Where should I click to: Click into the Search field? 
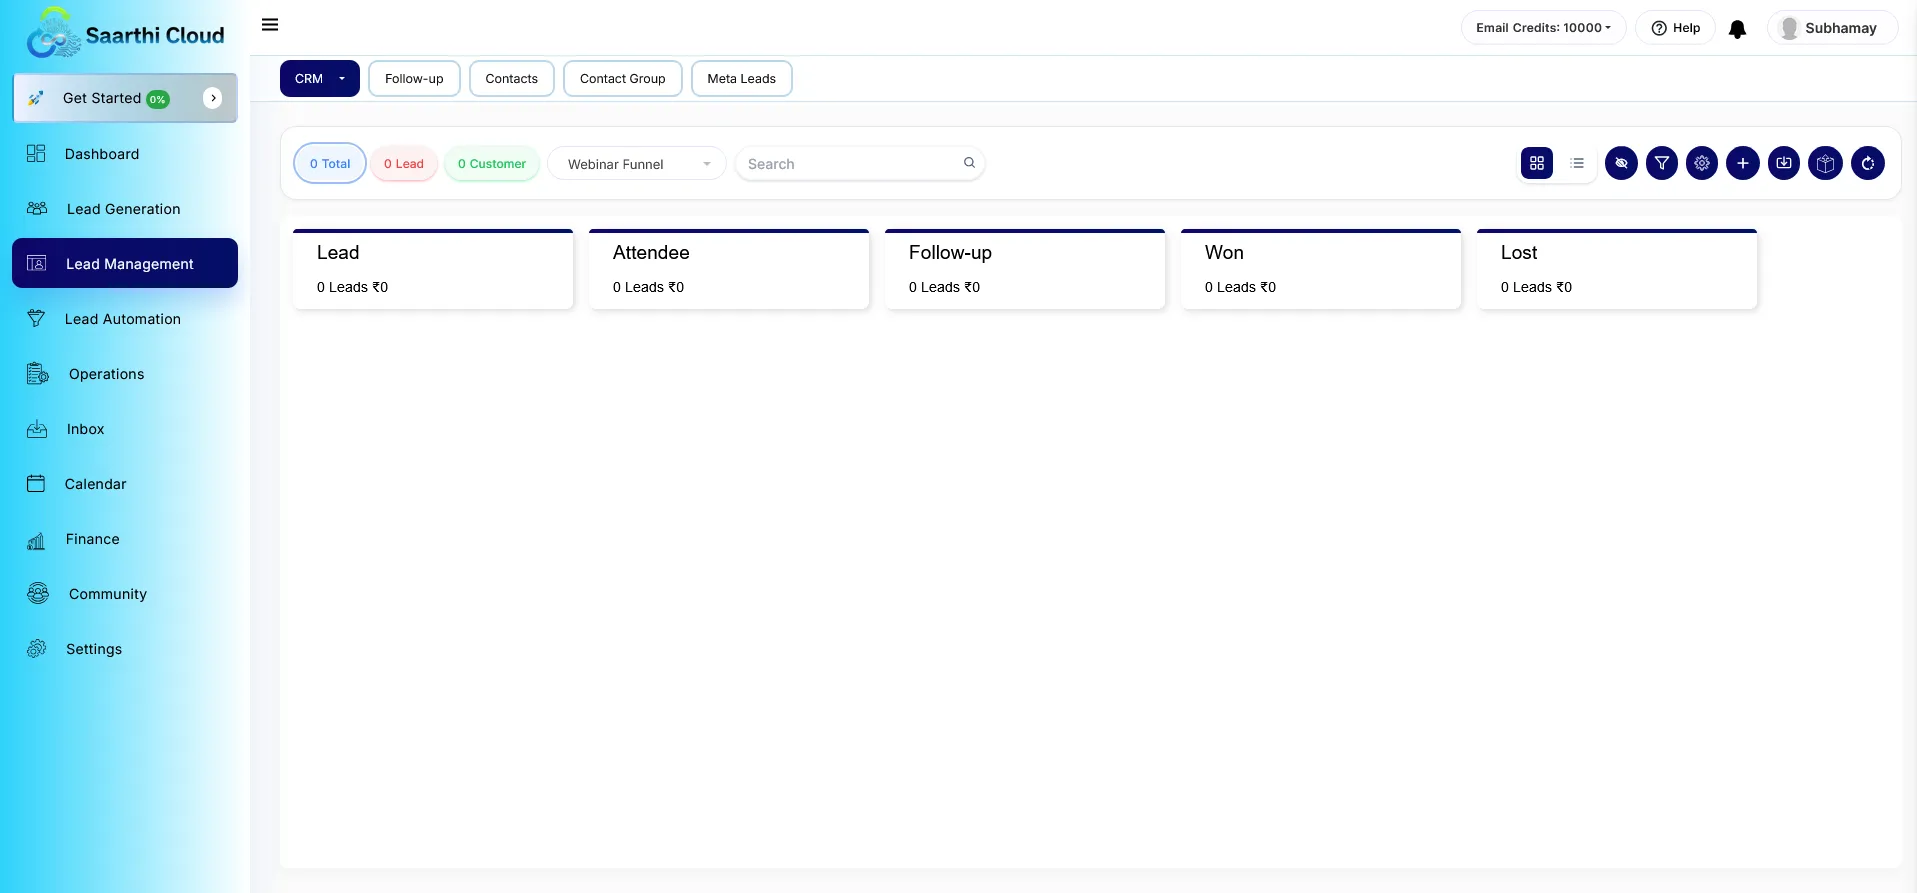[x=850, y=164]
